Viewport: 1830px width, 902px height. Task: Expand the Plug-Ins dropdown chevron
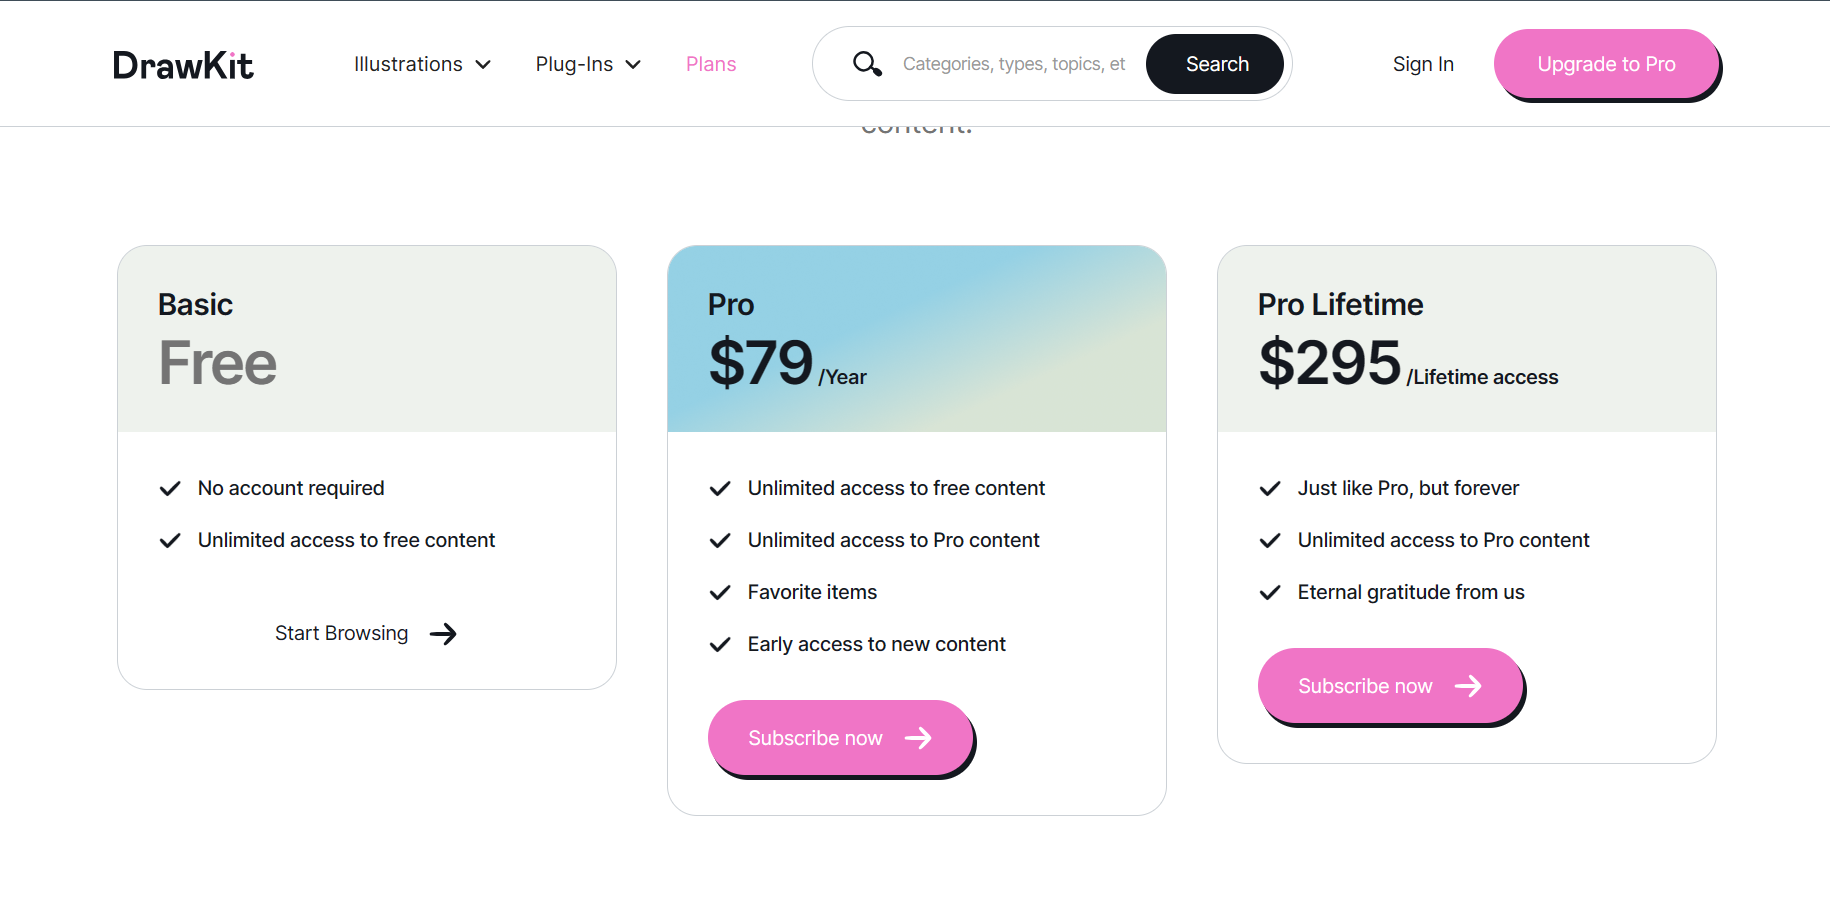point(633,65)
